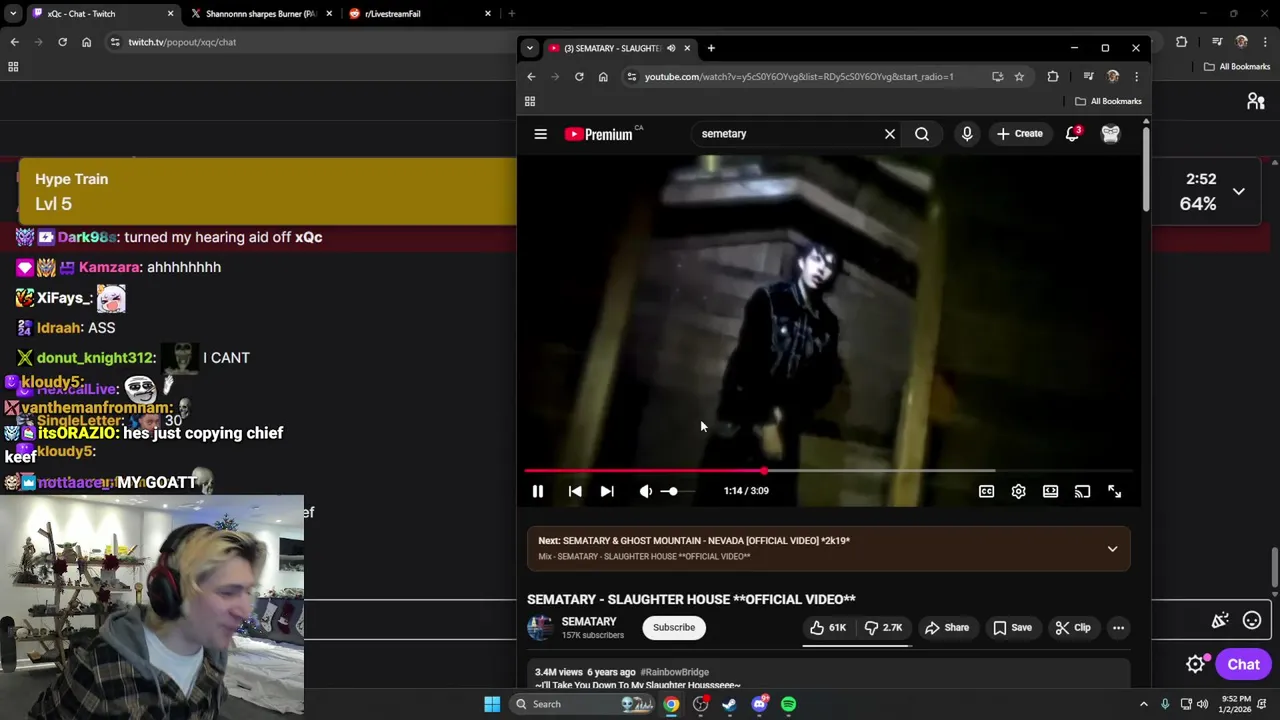Reload the YouTube window page

(579, 77)
